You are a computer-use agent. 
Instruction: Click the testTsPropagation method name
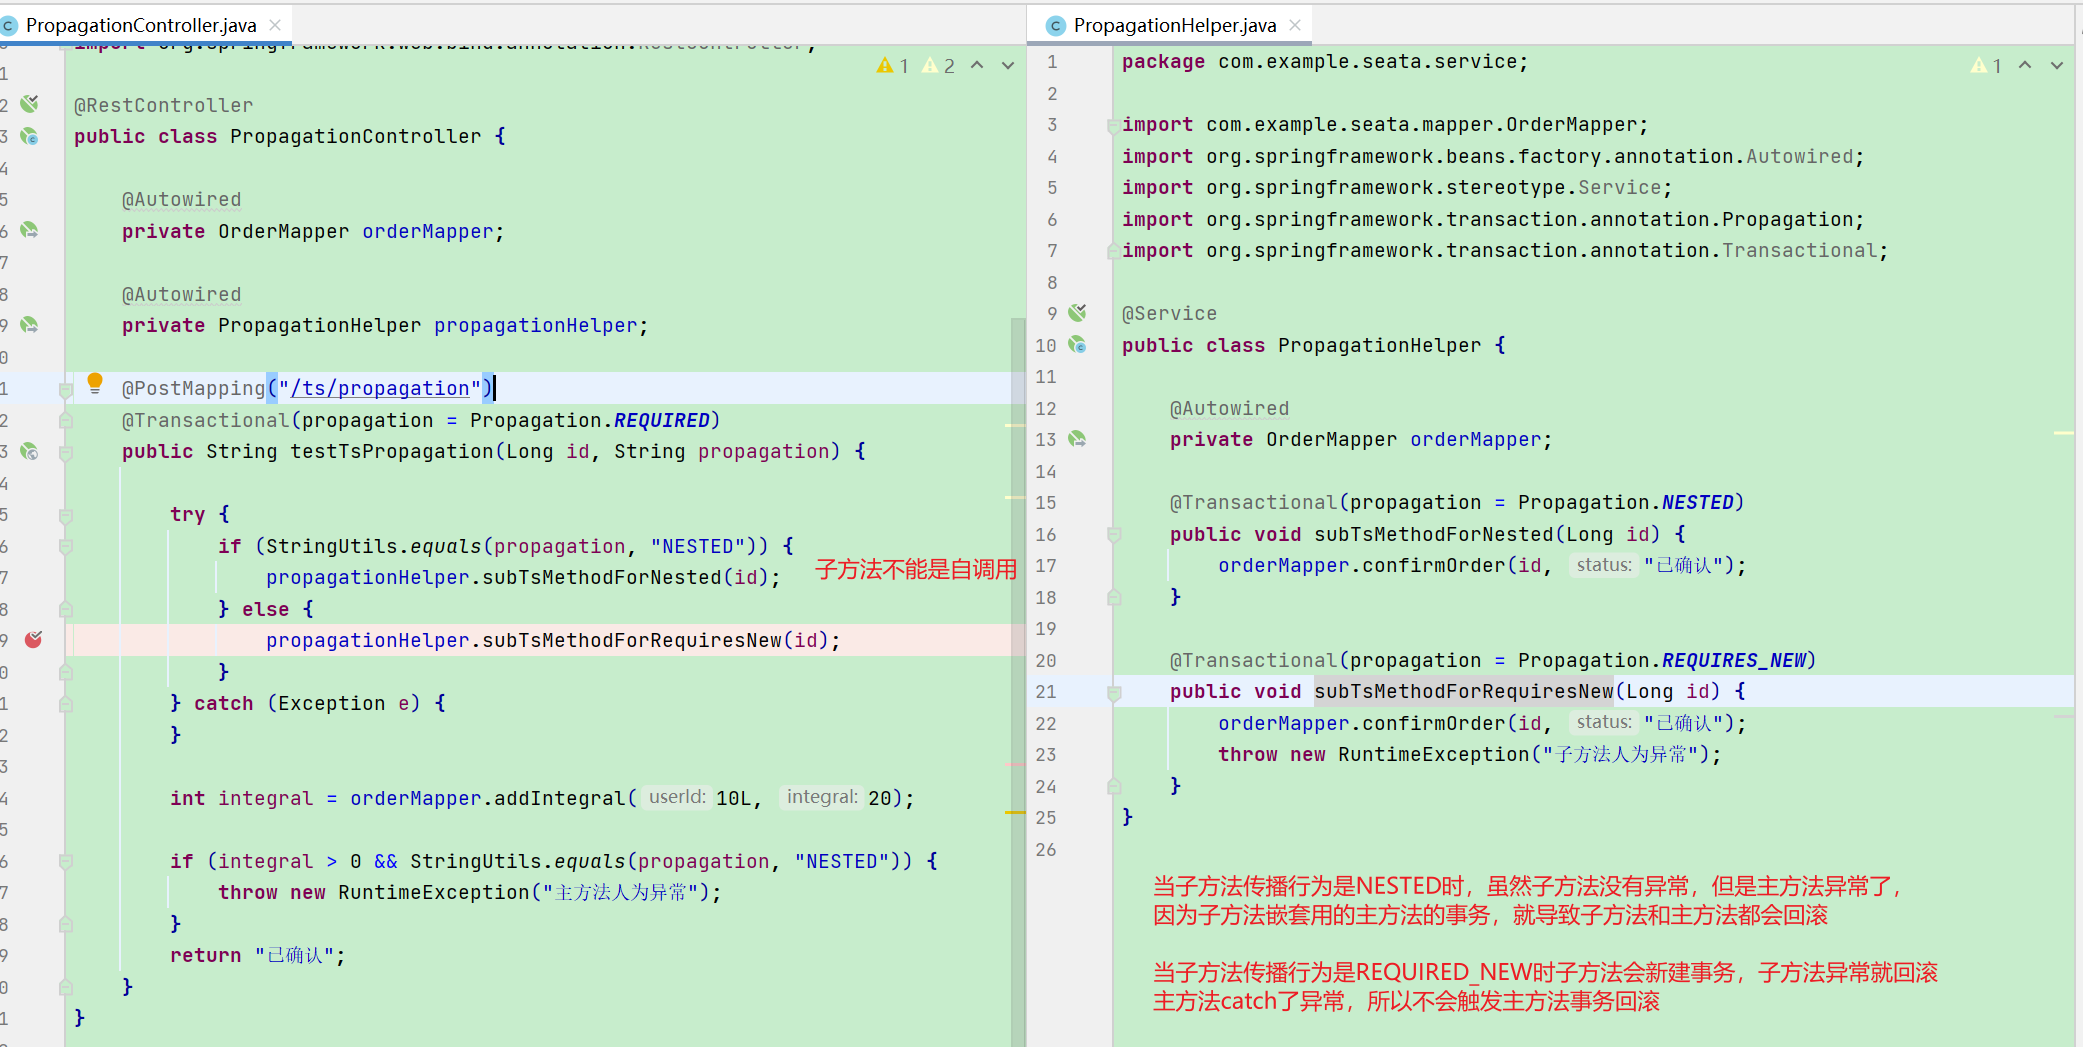coord(392,451)
